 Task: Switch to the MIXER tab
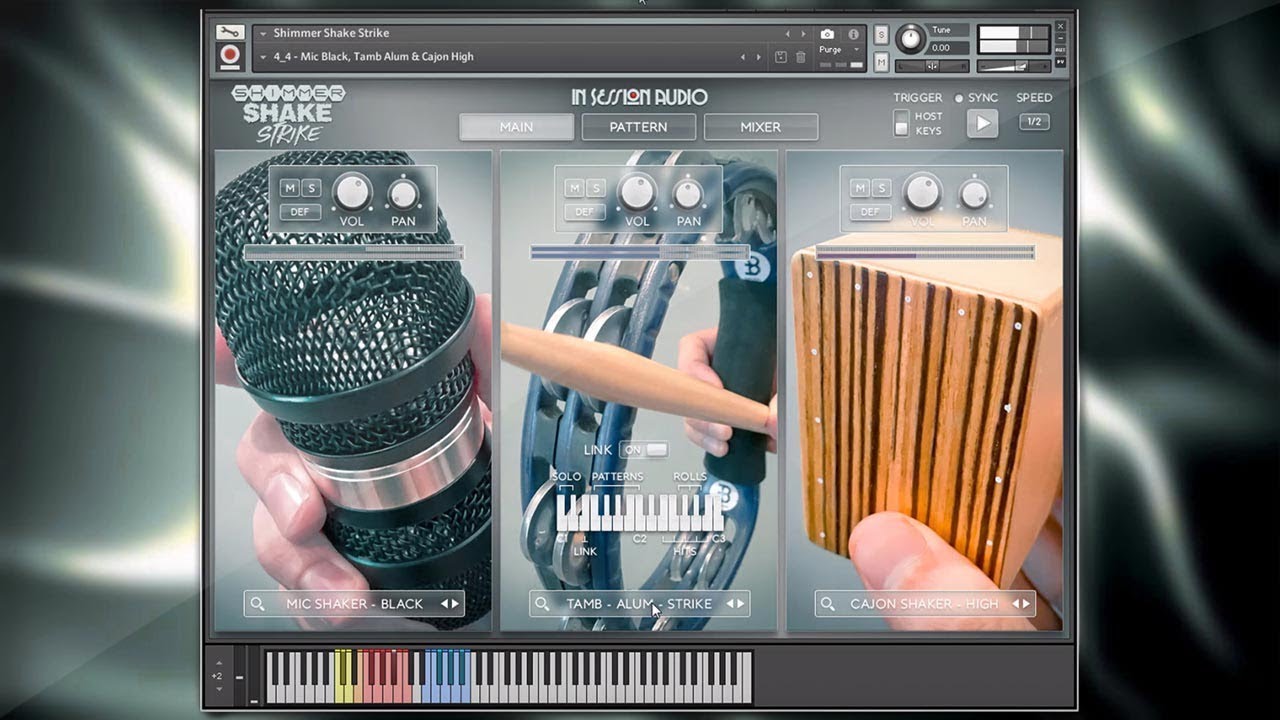tap(760, 127)
